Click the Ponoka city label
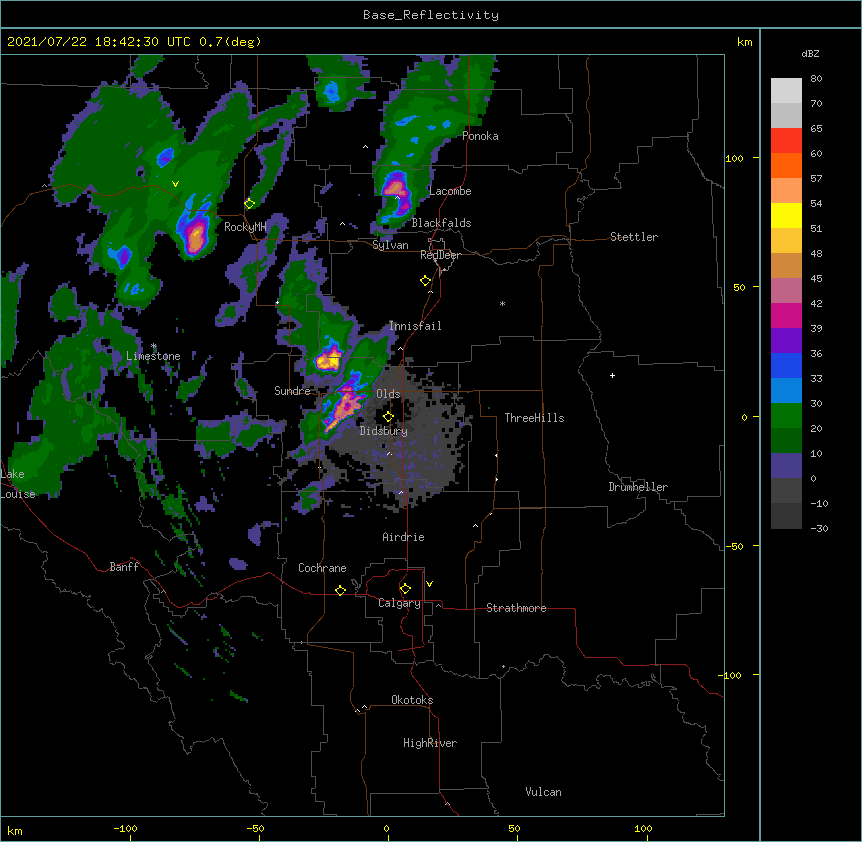Viewport: 862px width, 842px height. coord(480,136)
